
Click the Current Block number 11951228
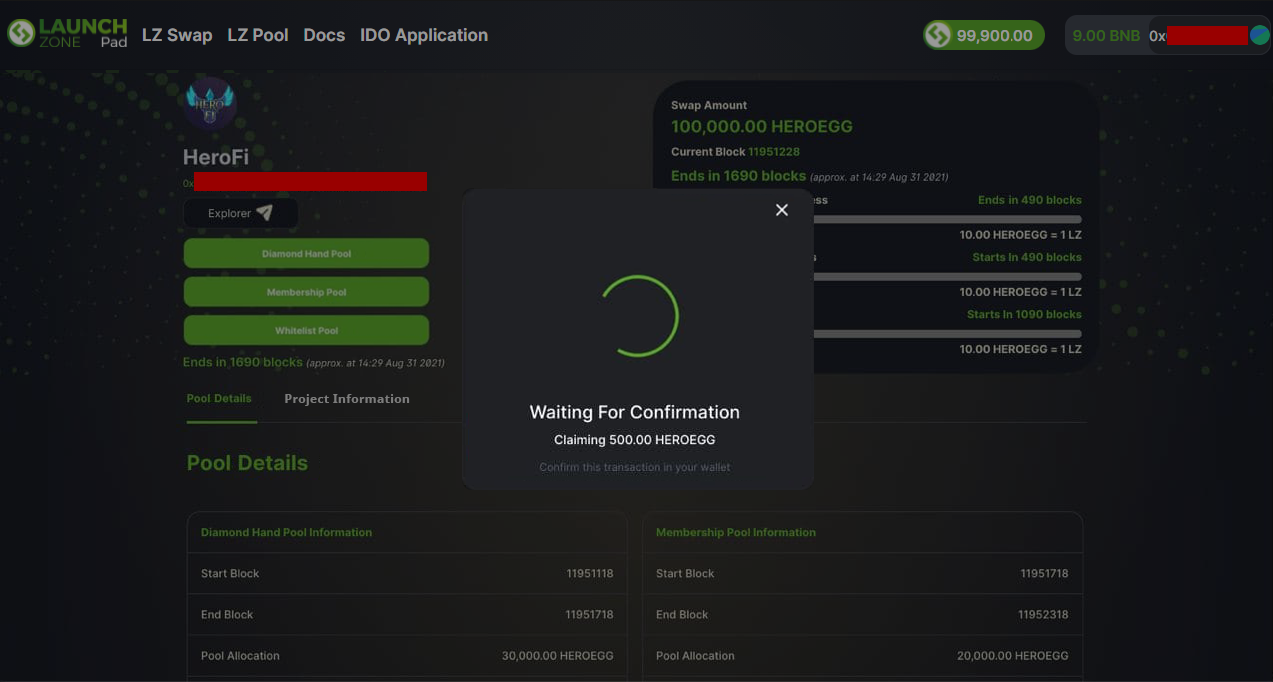pos(774,152)
